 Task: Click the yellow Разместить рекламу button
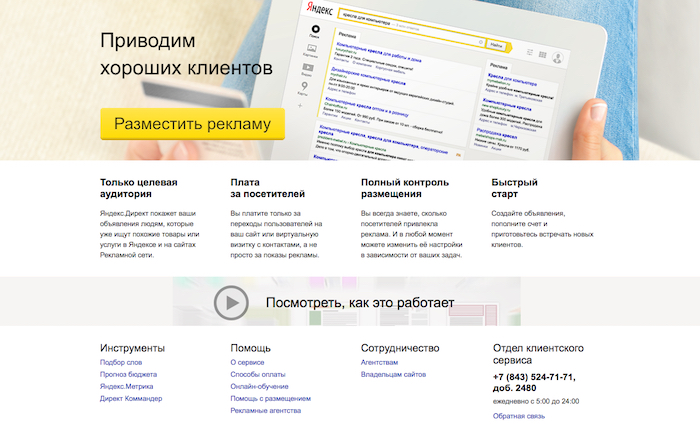point(192,124)
